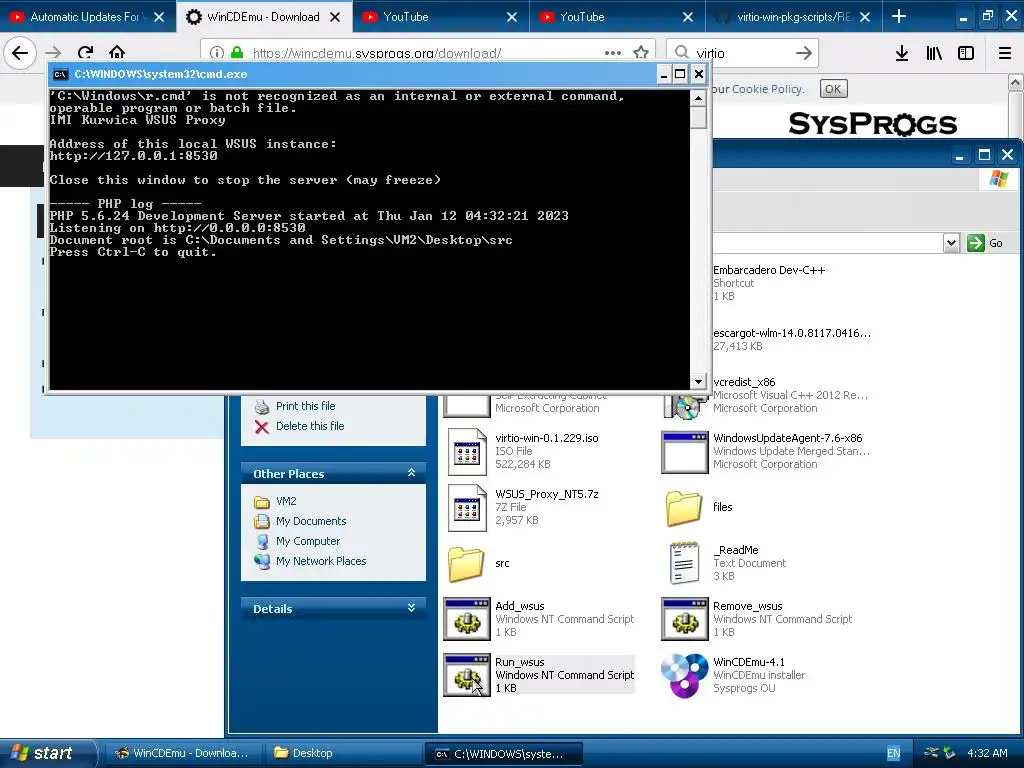Open My Network Places link

[x=321, y=561]
